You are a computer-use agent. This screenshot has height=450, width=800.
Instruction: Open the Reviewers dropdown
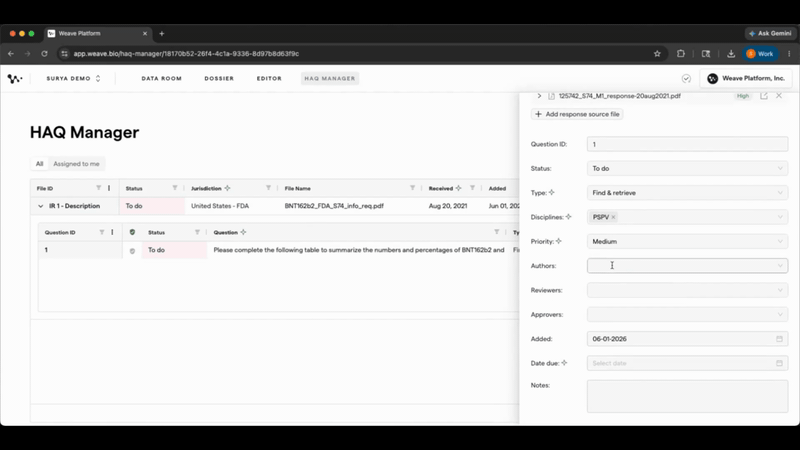click(687, 290)
